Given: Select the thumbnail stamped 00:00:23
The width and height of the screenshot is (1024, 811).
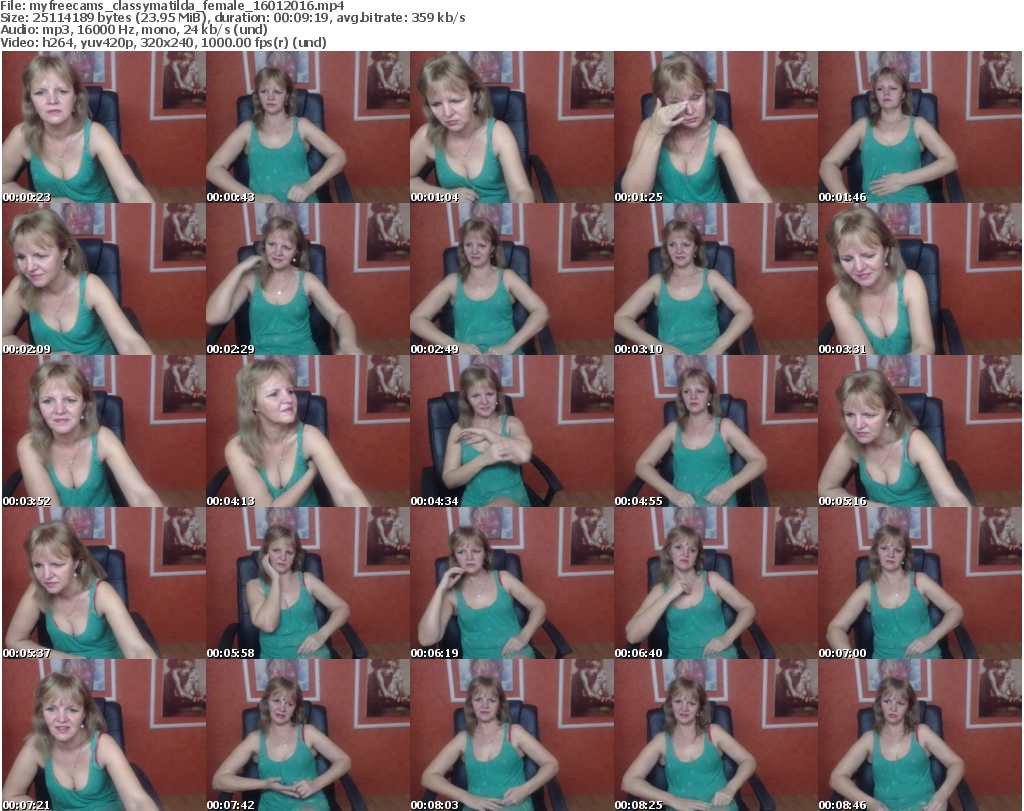Looking at the screenshot, I should click(104, 127).
